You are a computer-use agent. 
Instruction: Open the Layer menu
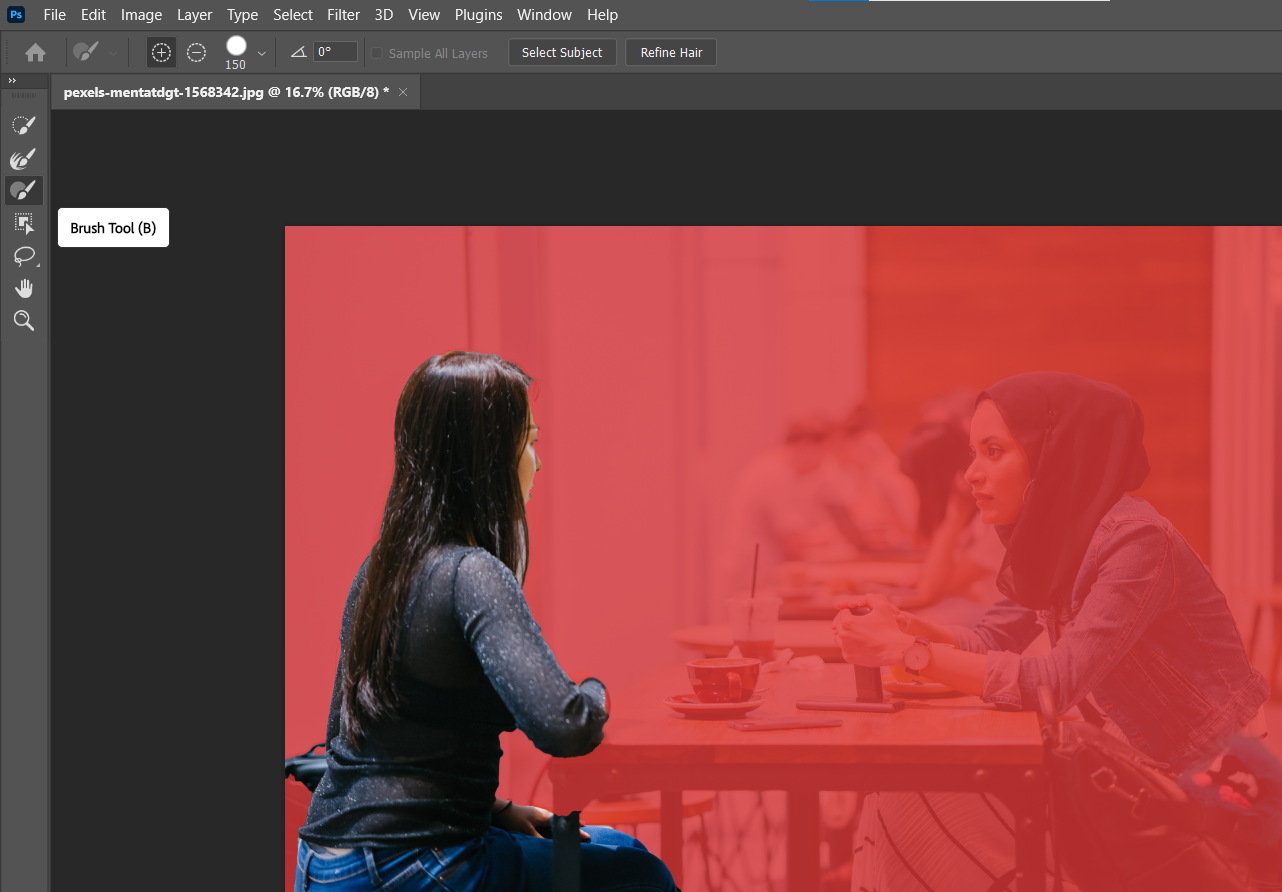[194, 15]
